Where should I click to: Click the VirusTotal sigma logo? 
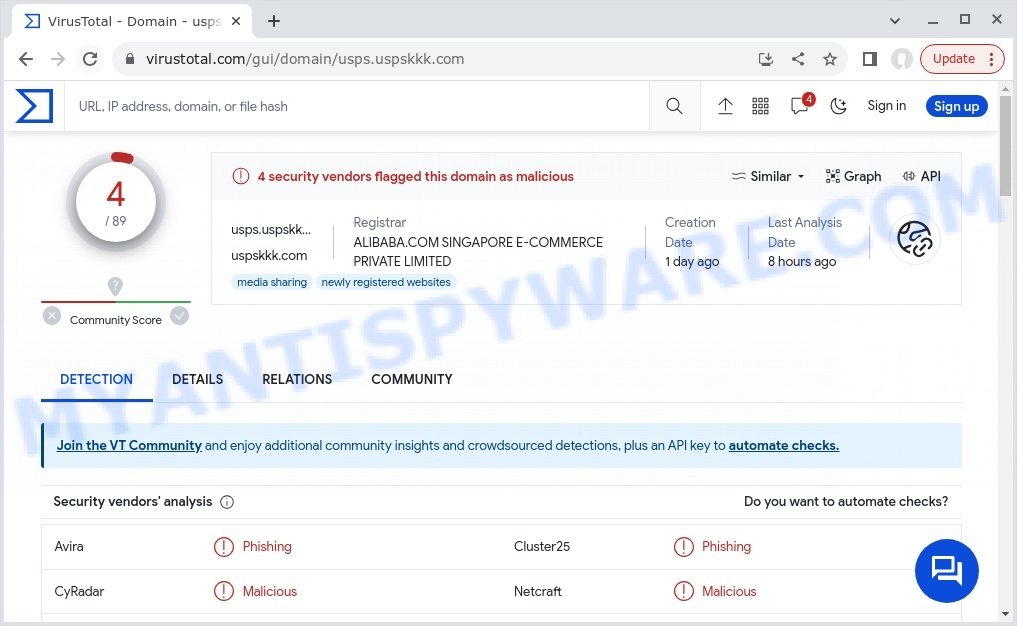[34, 106]
